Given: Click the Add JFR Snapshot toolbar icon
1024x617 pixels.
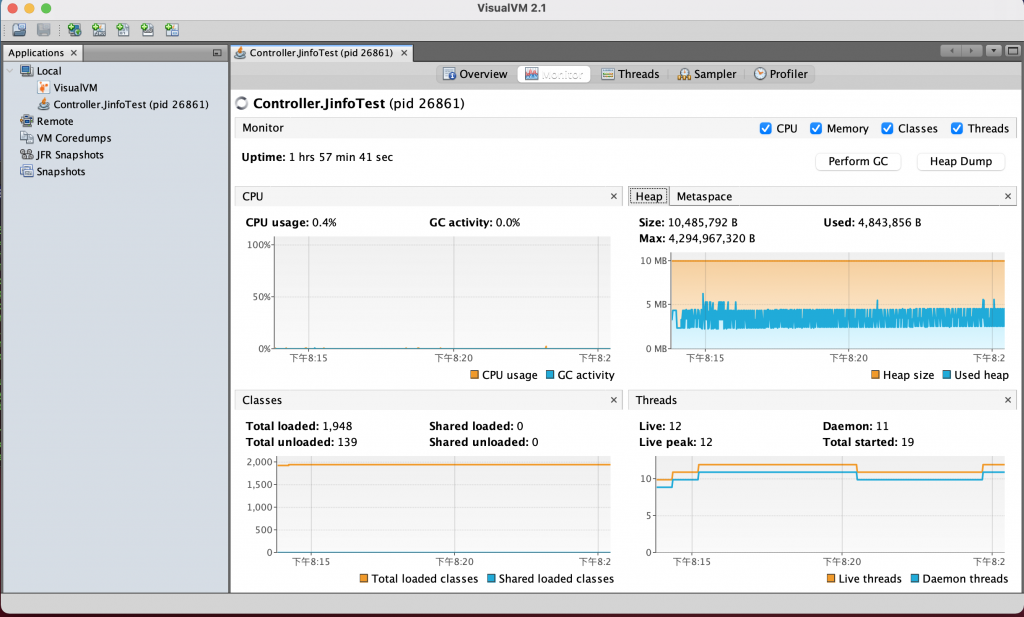Looking at the screenshot, I should [148, 29].
